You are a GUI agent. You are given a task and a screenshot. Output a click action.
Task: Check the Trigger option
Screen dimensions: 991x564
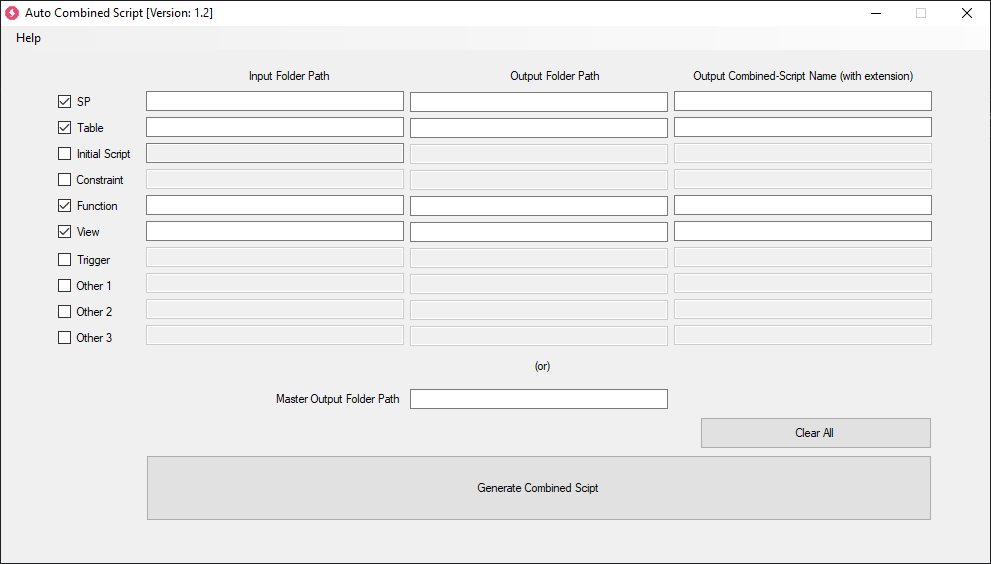pyautogui.click(x=64, y=259)
